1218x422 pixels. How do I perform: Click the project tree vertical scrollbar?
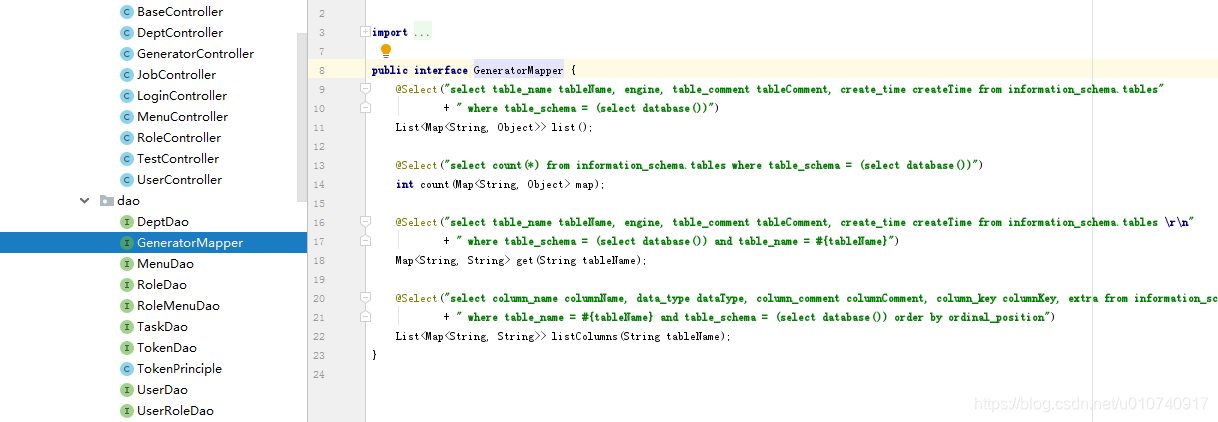tap(302, 117)
